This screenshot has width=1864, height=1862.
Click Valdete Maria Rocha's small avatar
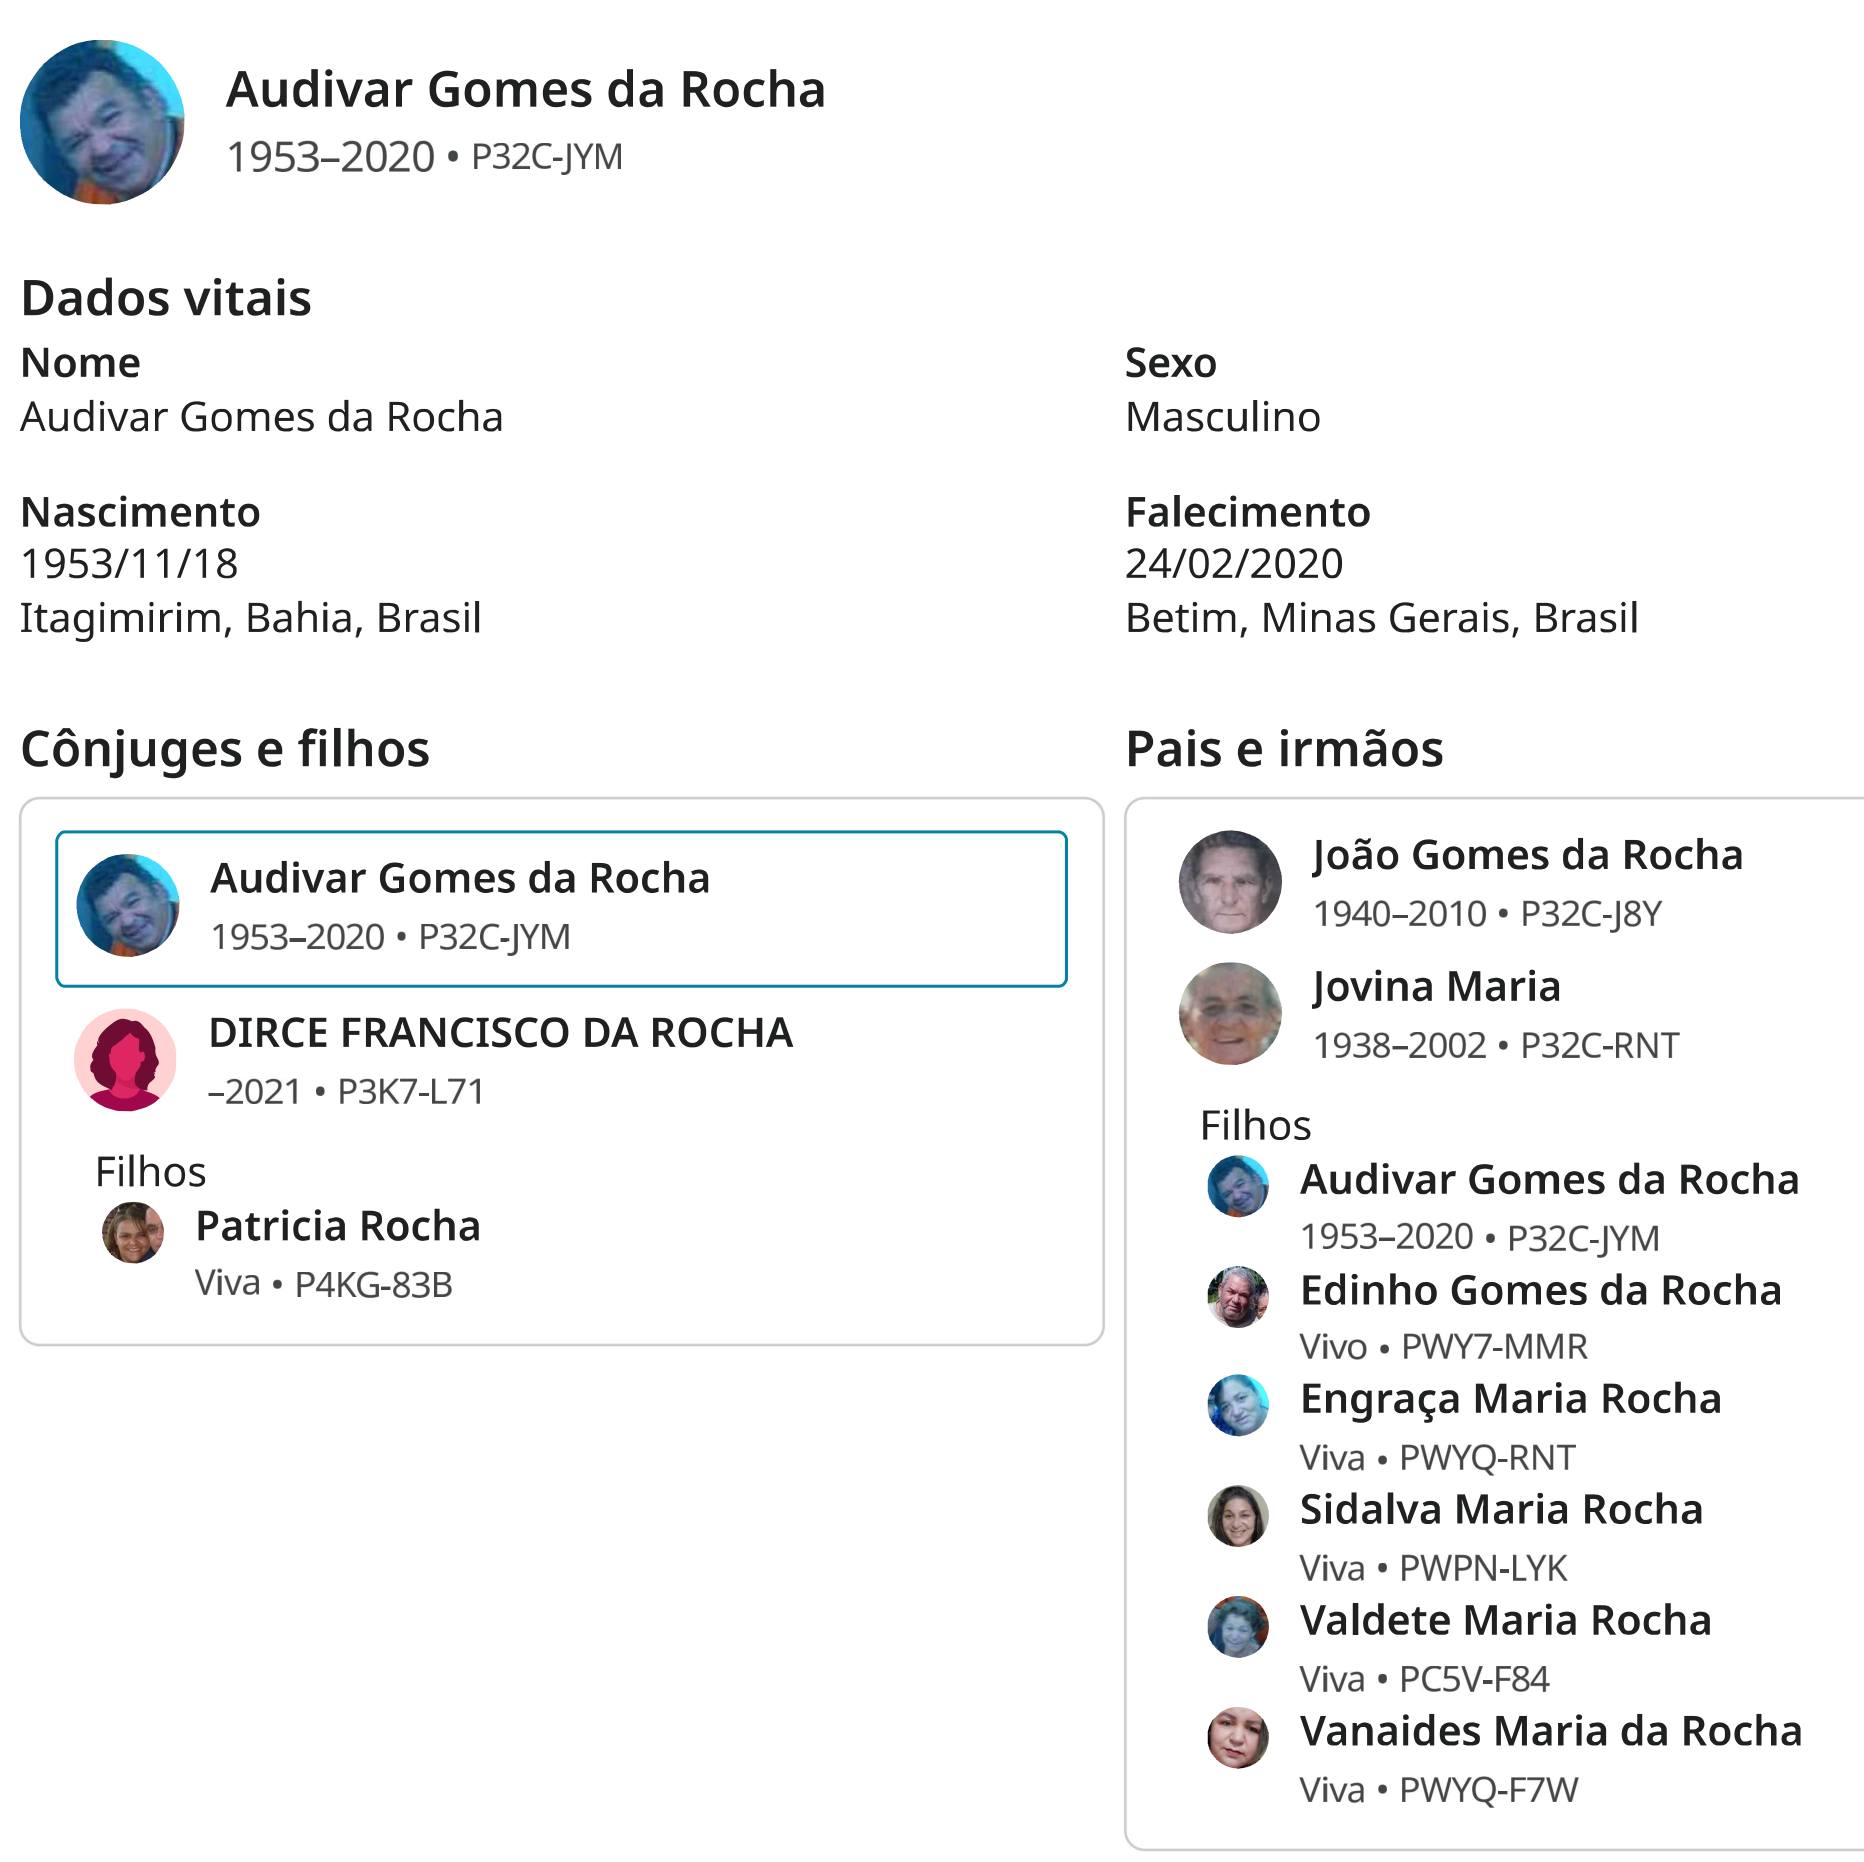tap(1238, 1627)
